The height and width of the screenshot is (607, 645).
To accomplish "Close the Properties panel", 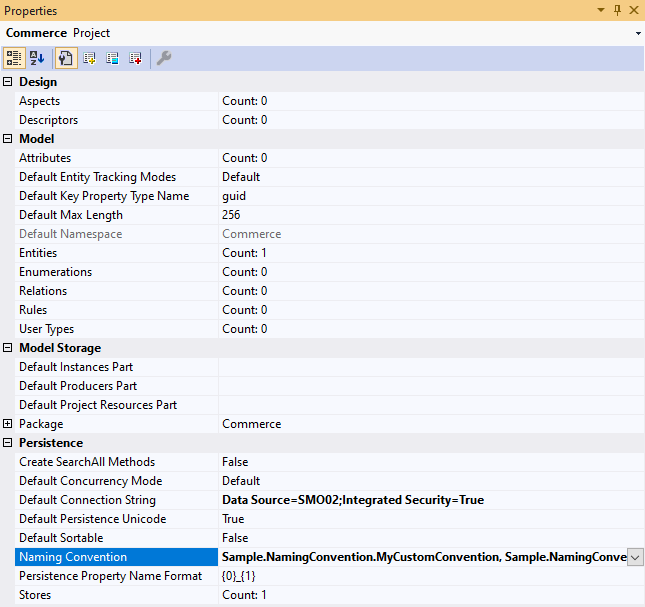I will click(634, 10).
